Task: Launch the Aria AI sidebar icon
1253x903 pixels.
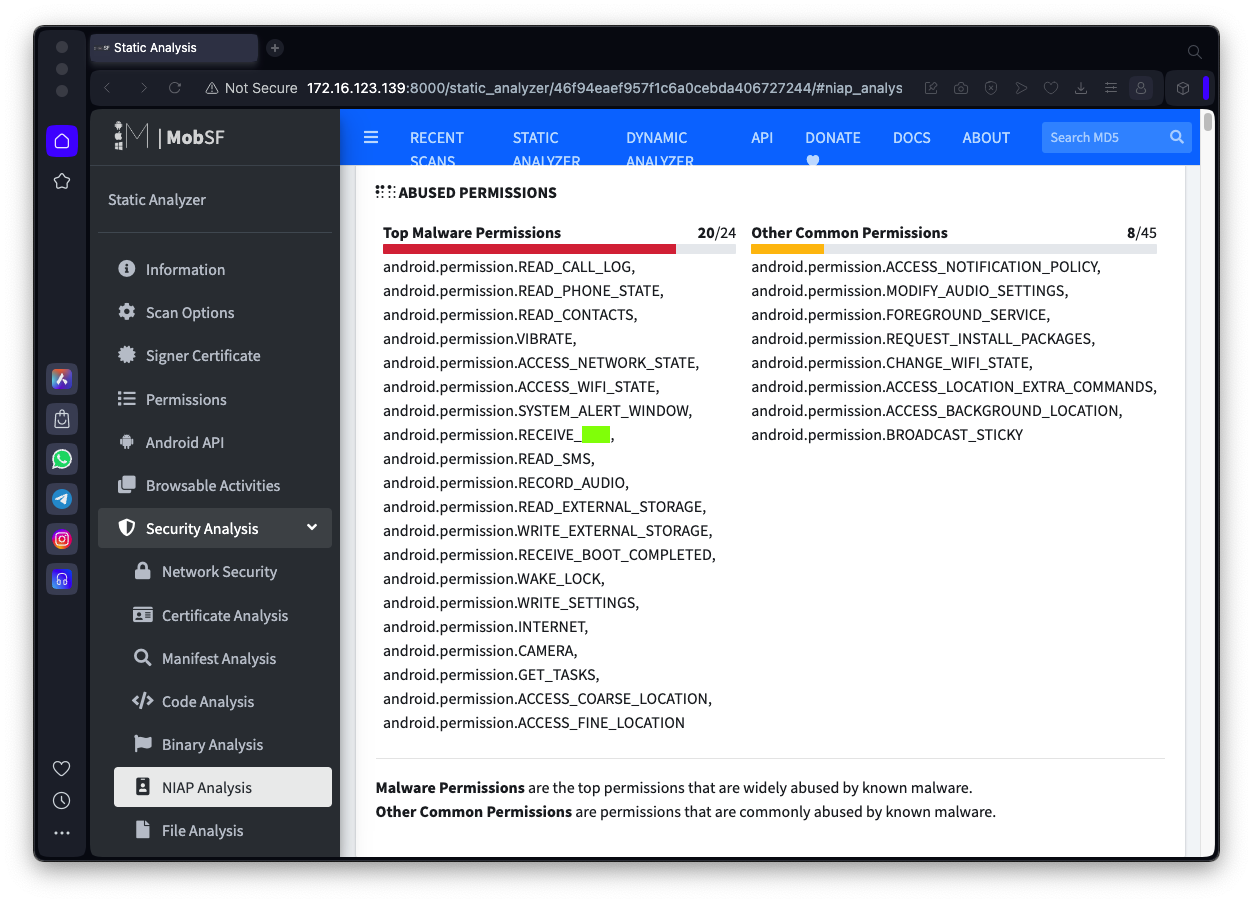Action: click(x=62, y=379)
